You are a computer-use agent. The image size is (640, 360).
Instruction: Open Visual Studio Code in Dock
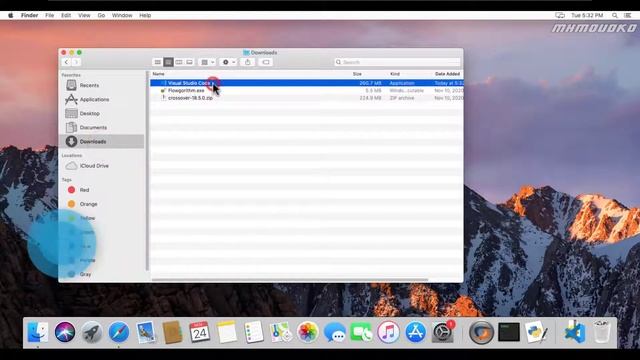pos(575,332)
